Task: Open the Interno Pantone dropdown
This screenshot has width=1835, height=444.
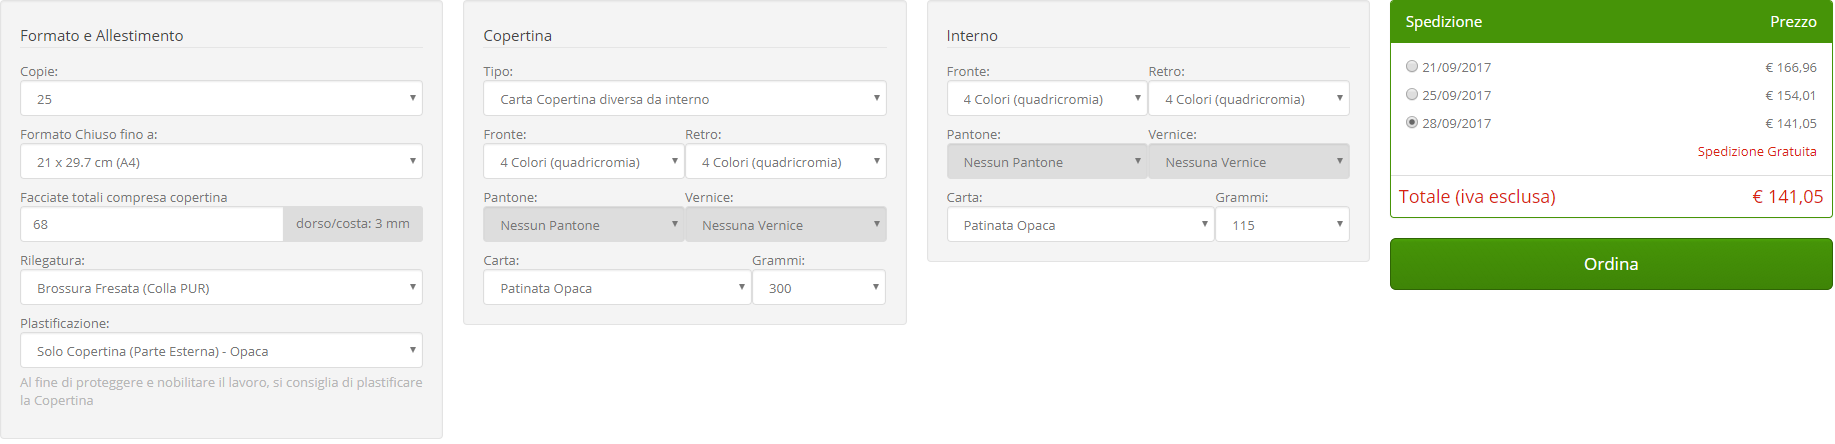Action: [1046, 162]
